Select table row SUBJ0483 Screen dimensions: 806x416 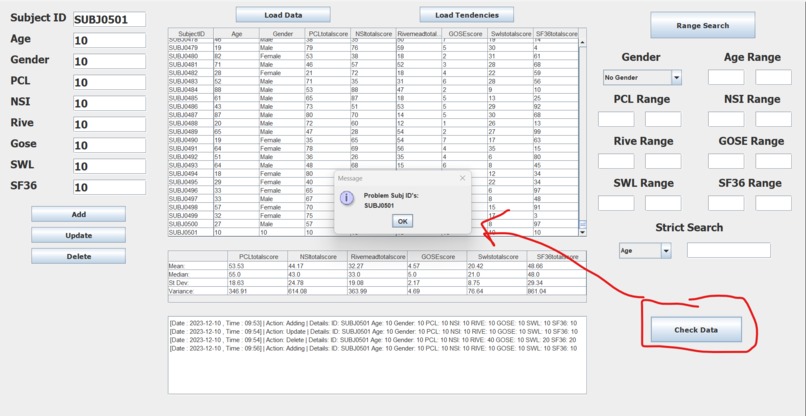click(x=373, y=81)
